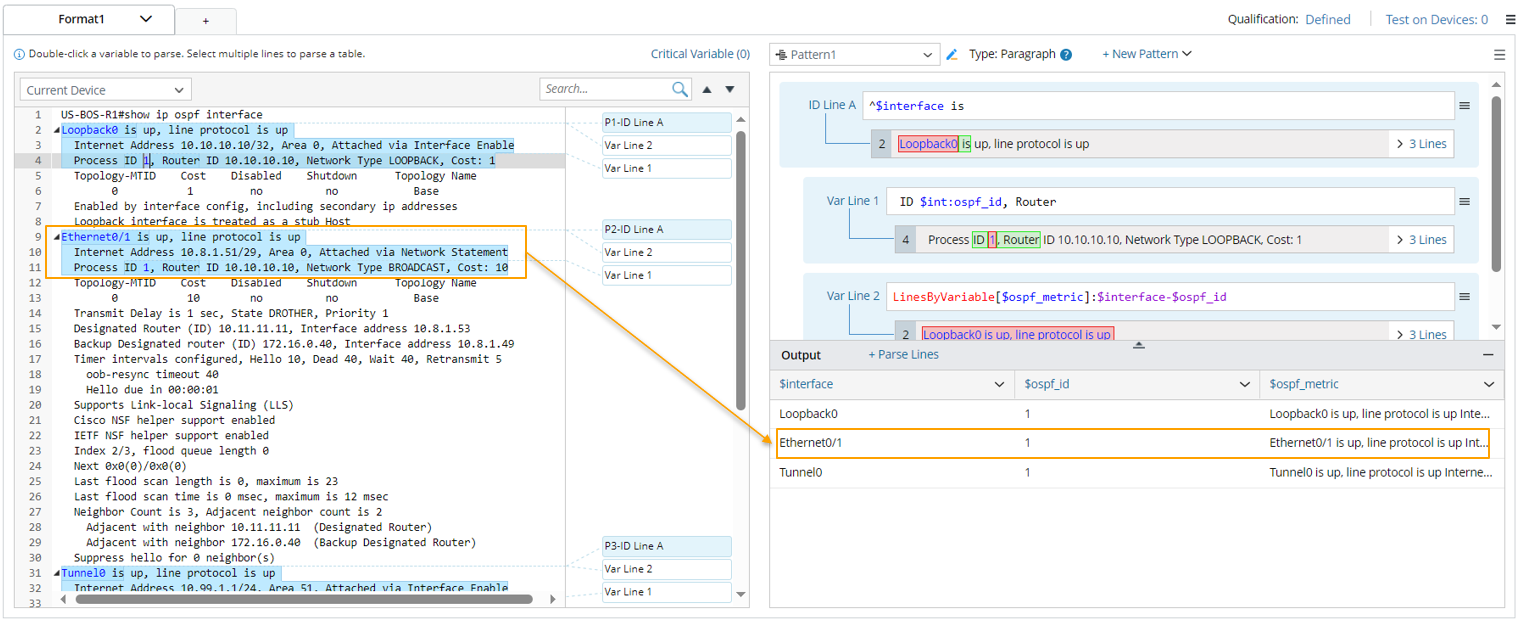
Task: Minimize the Output panel with the dash icon
Action: [1488, 355]
